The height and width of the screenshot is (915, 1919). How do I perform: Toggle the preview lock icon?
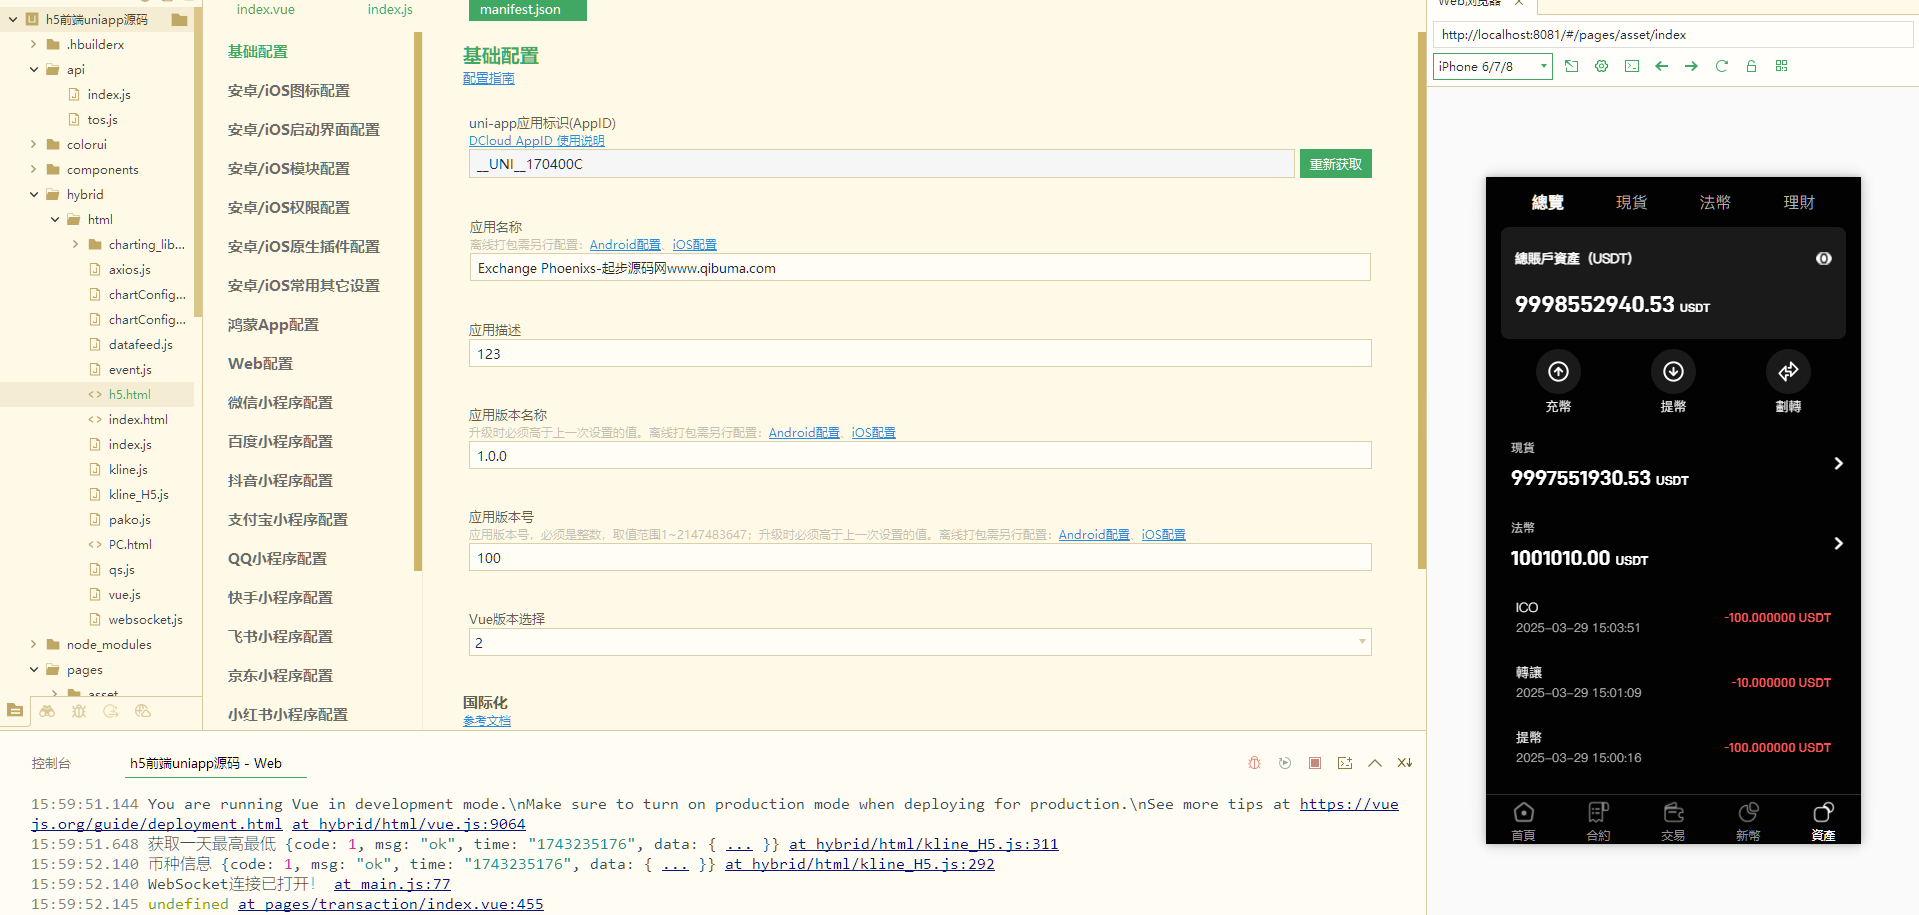click(1751, 66)
